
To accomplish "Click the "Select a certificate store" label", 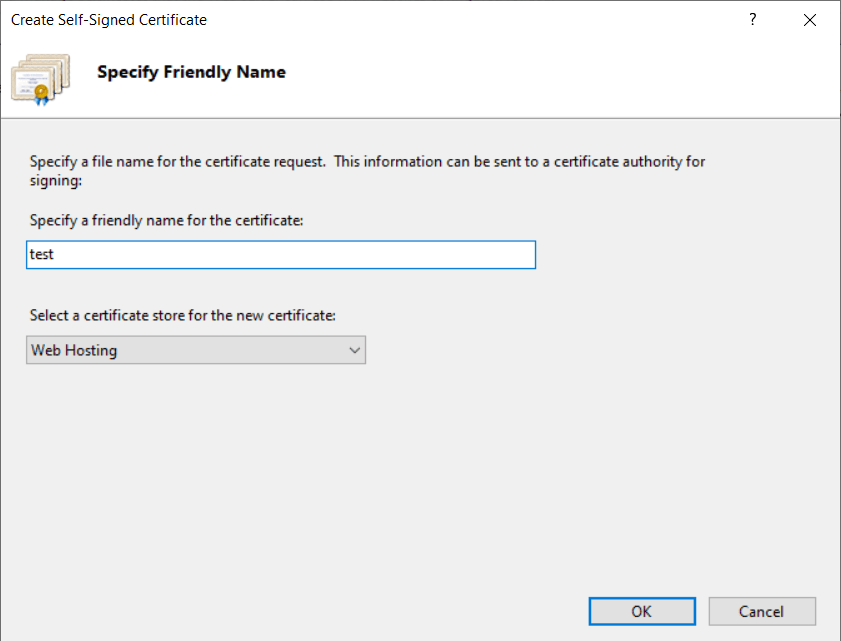I will [x=183, y=315].
